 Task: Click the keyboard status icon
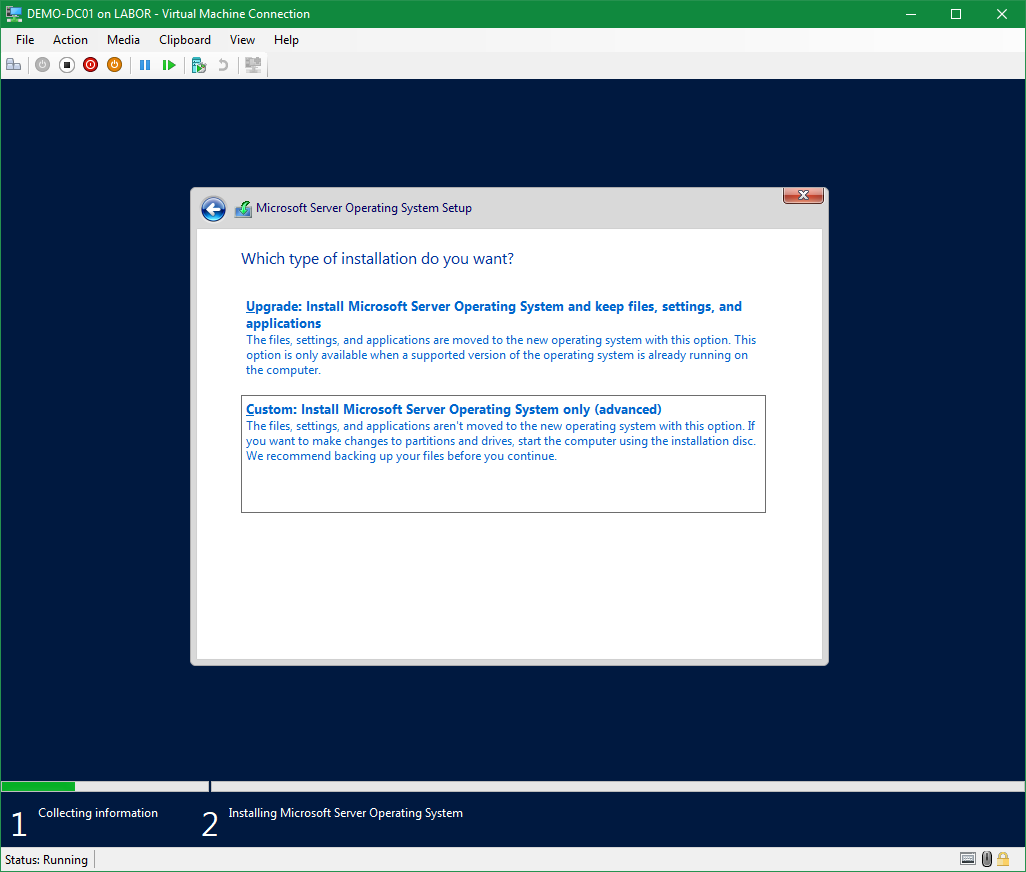tap(967, 859)
